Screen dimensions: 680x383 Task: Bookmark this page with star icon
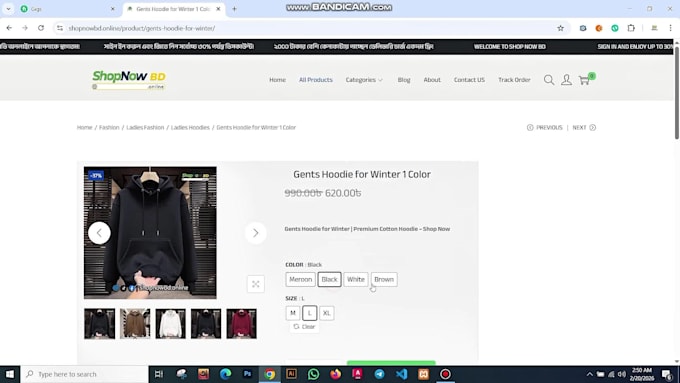pyautogui.click(x=560, y=28)
